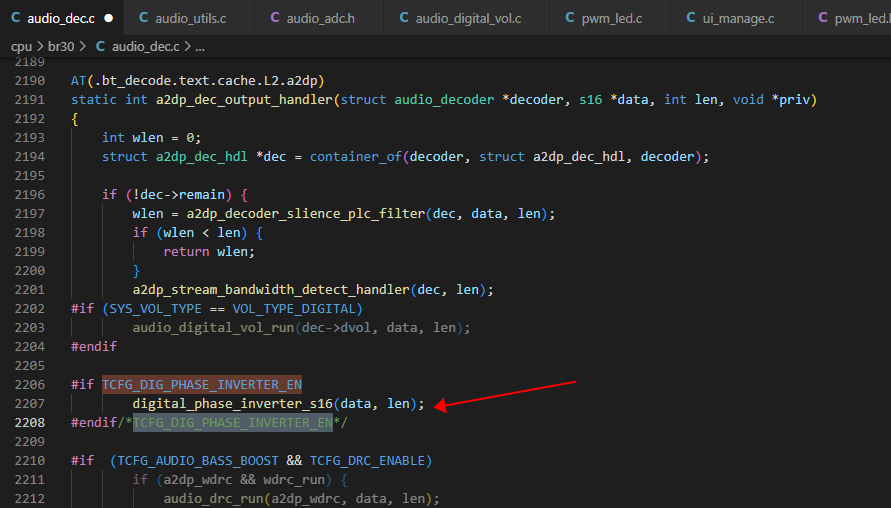Open the audio_adc.h tab
The height and width of the screenshot is (508, 891).
(x=320, y=18)
